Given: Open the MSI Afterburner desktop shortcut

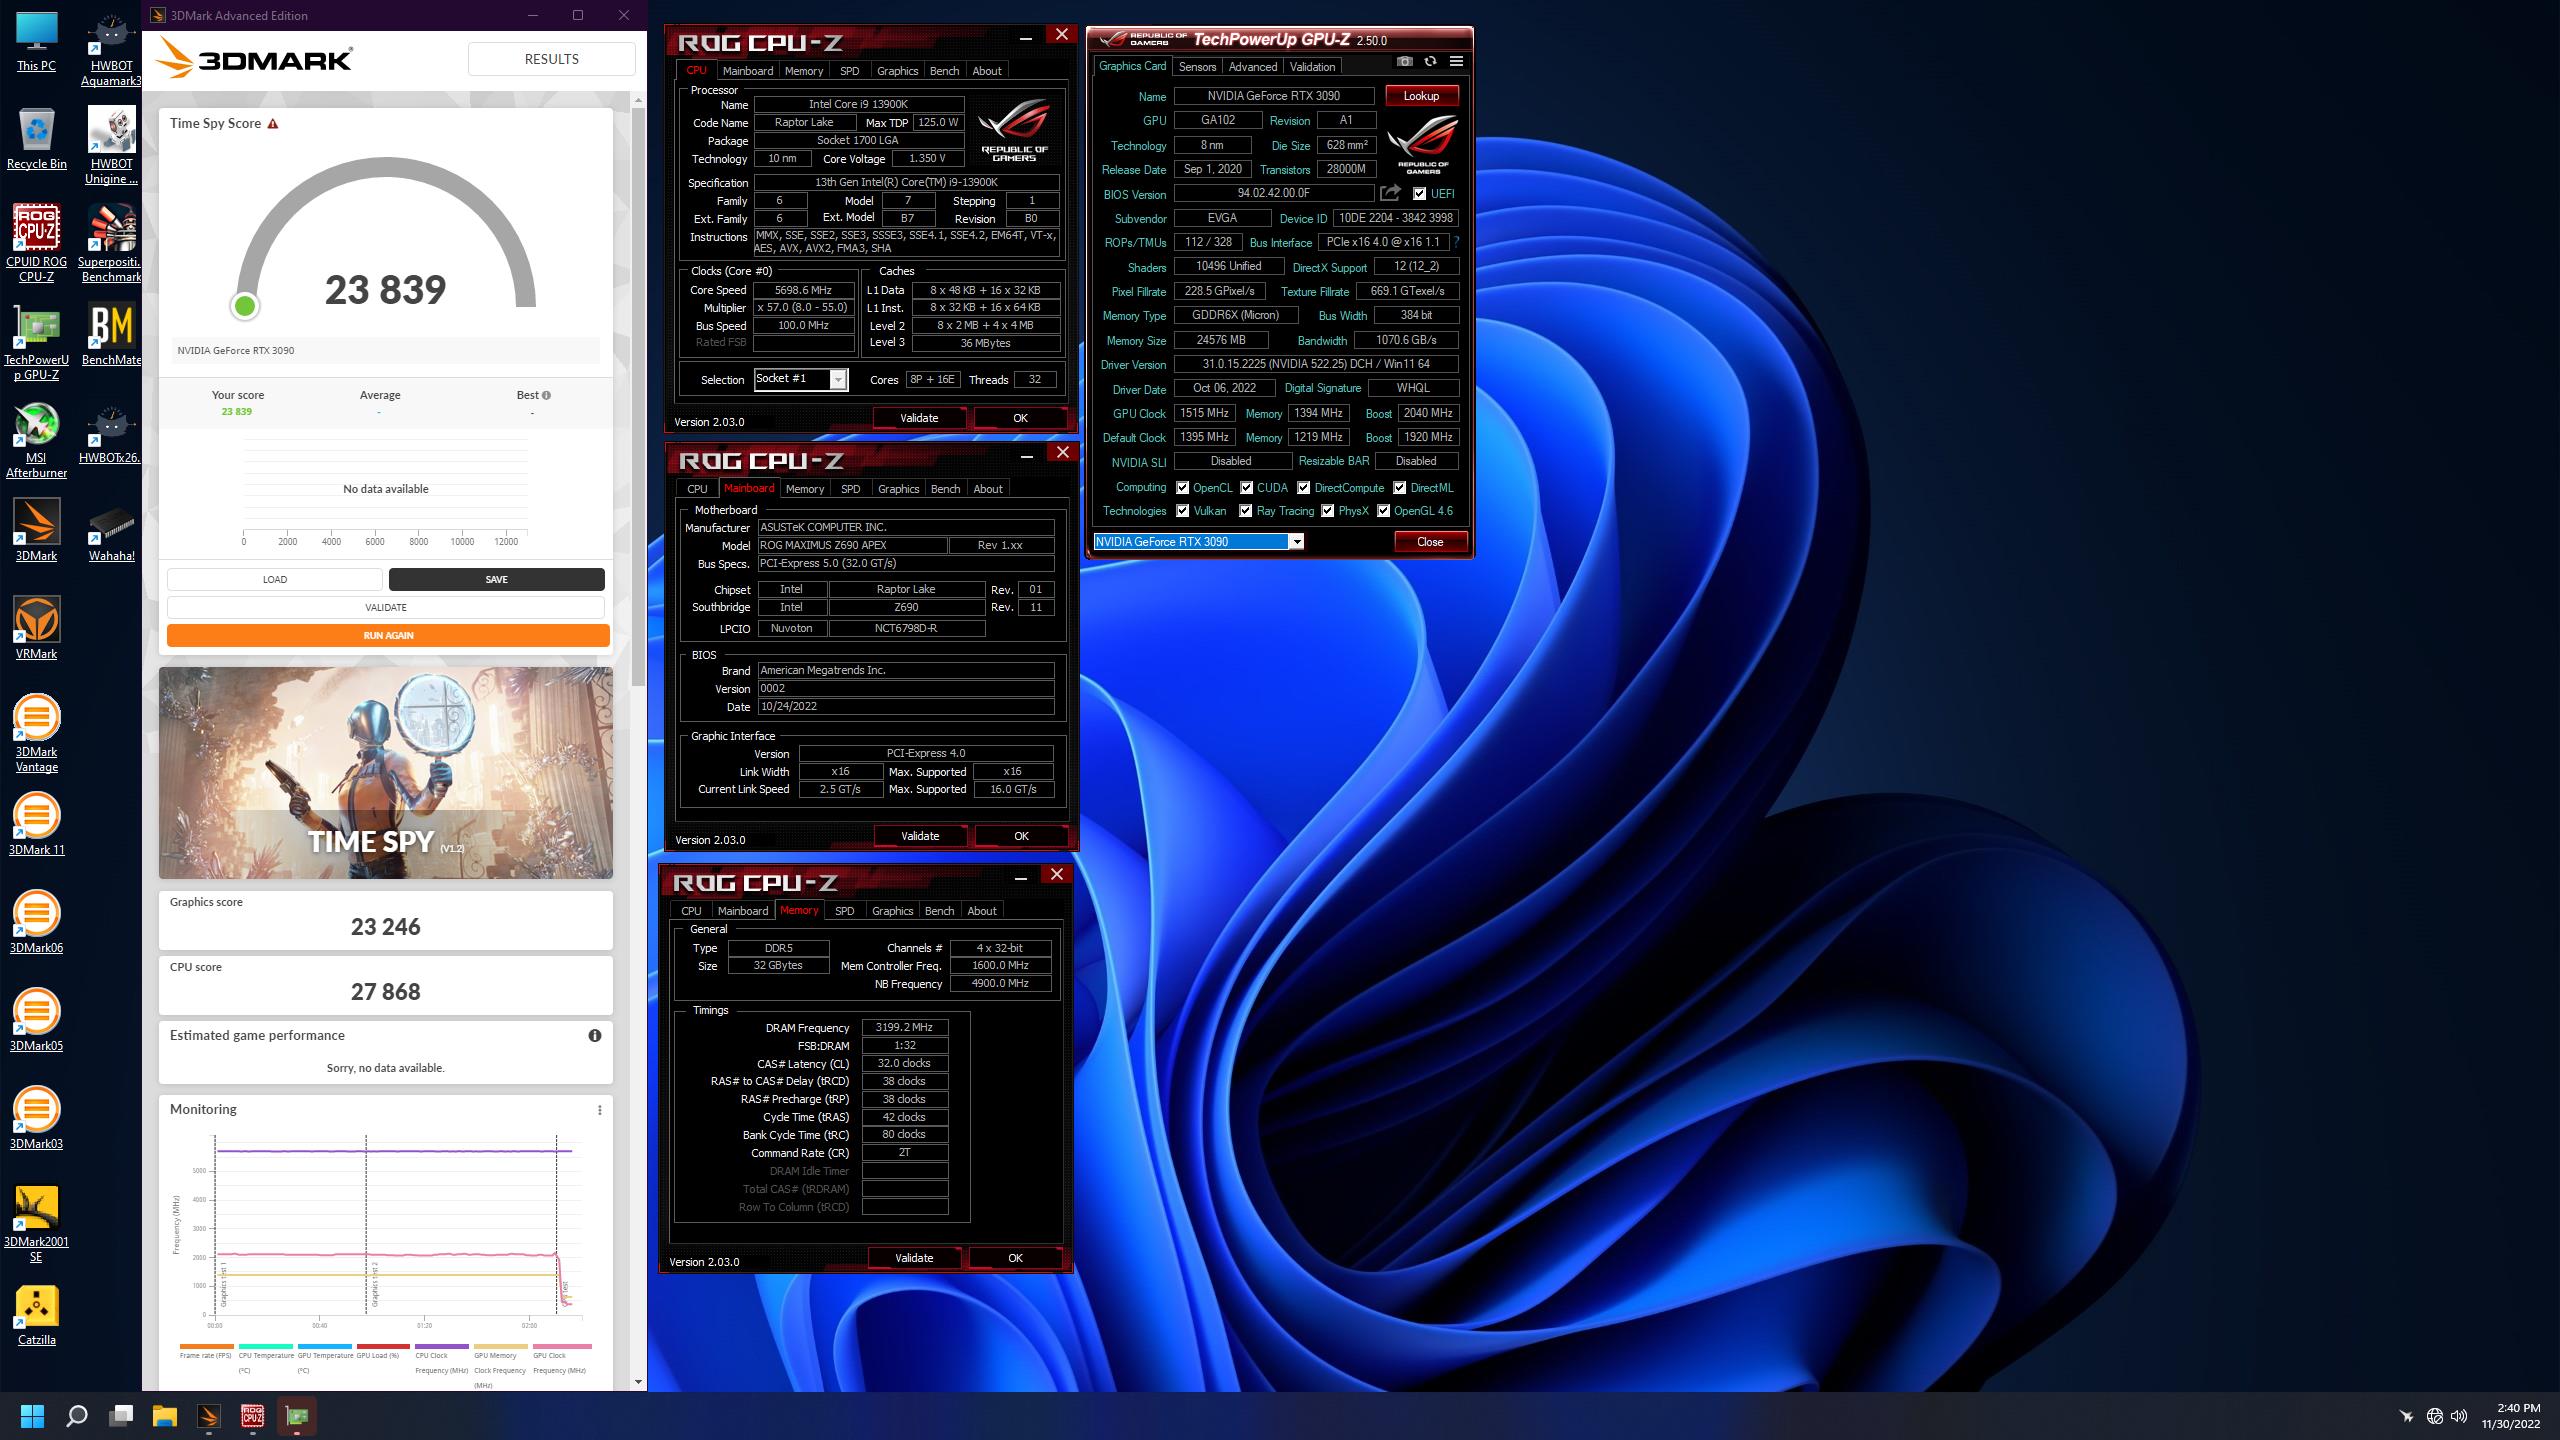Looking at the screenshot, I should tap(37, 440).
